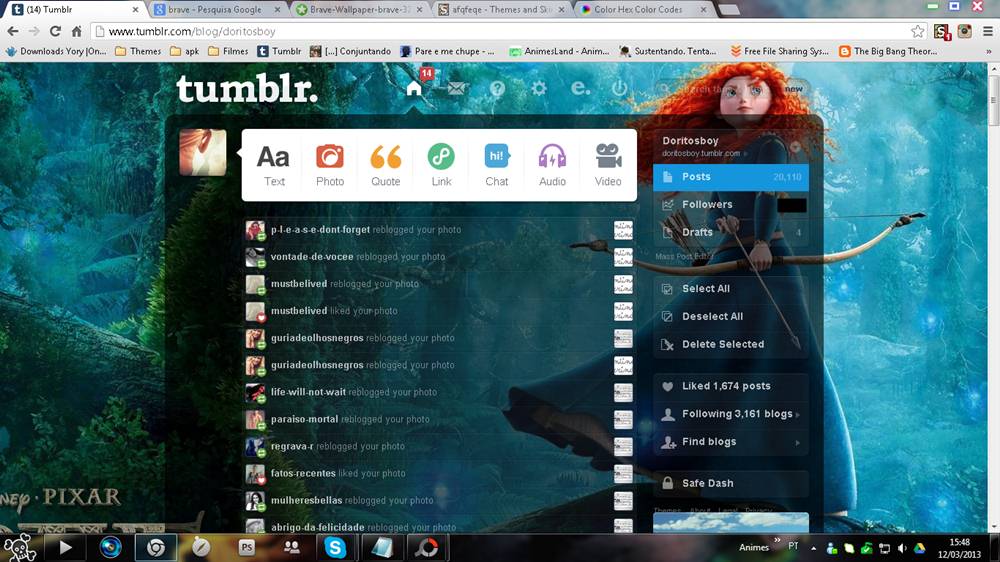Click Delete Selected in sidebar
The image size is (1000, 562).
(731, 344)
